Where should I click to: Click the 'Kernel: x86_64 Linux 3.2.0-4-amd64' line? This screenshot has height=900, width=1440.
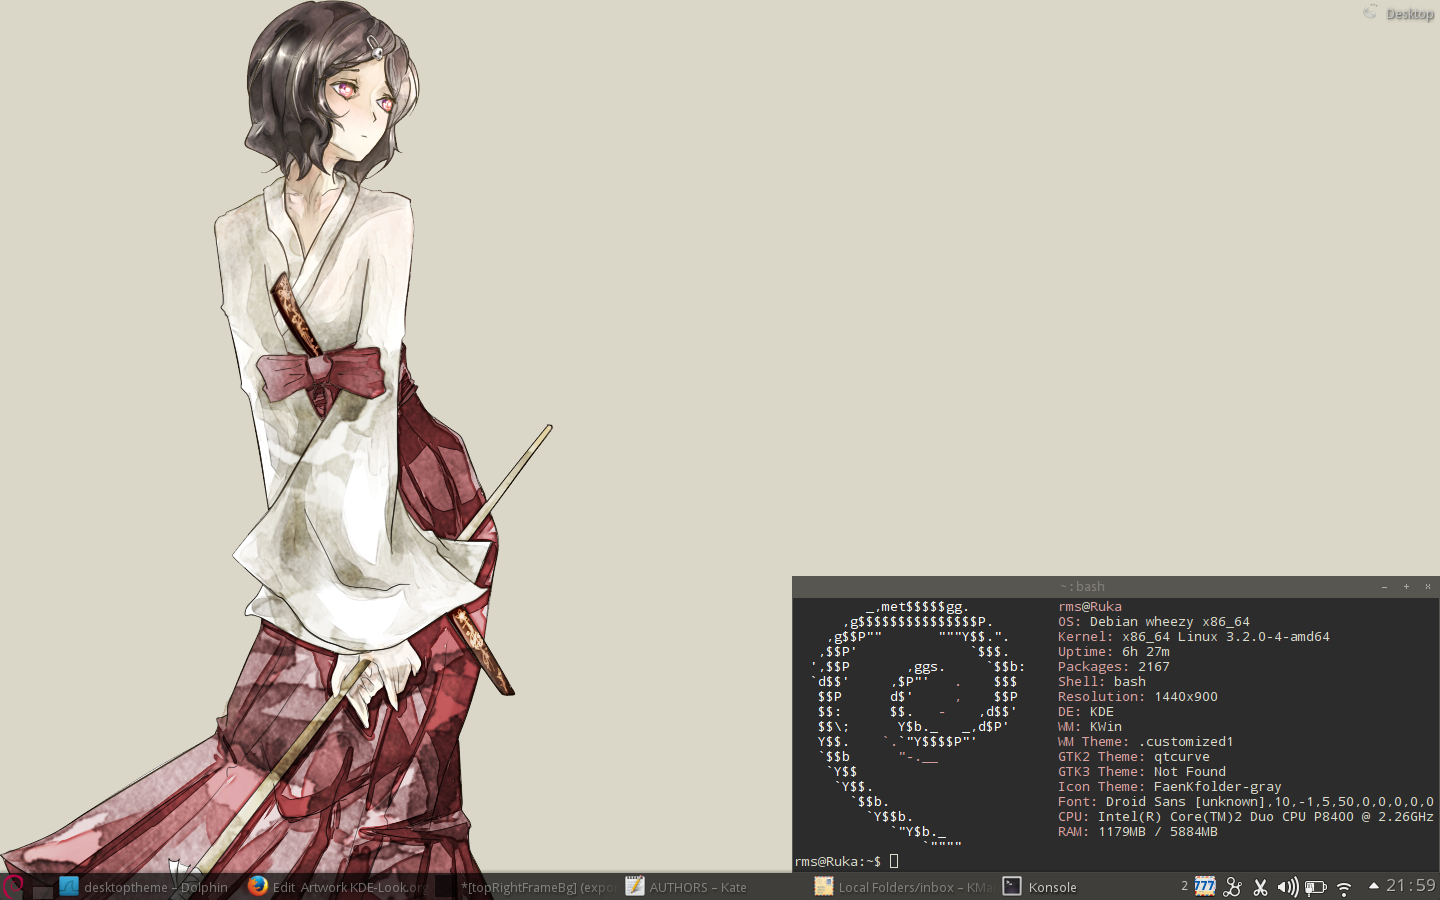click(x=1194, y=637)
